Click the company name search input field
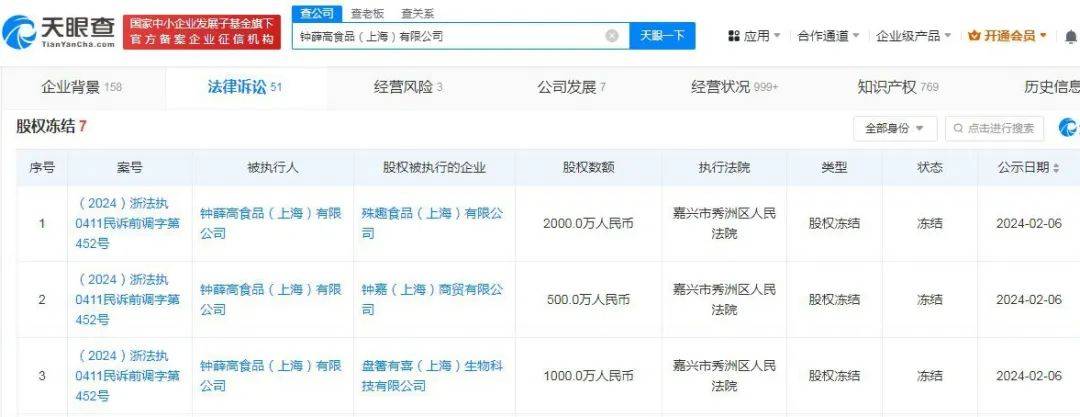This screenshot has height=417, width=1080. 450,36
